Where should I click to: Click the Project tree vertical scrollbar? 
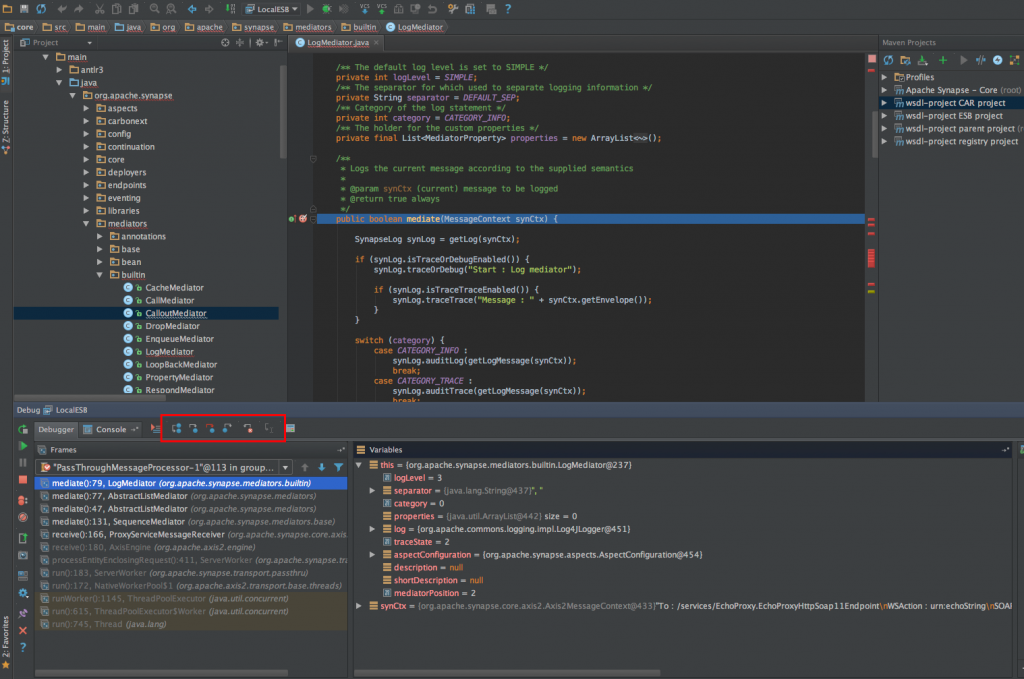283,111
